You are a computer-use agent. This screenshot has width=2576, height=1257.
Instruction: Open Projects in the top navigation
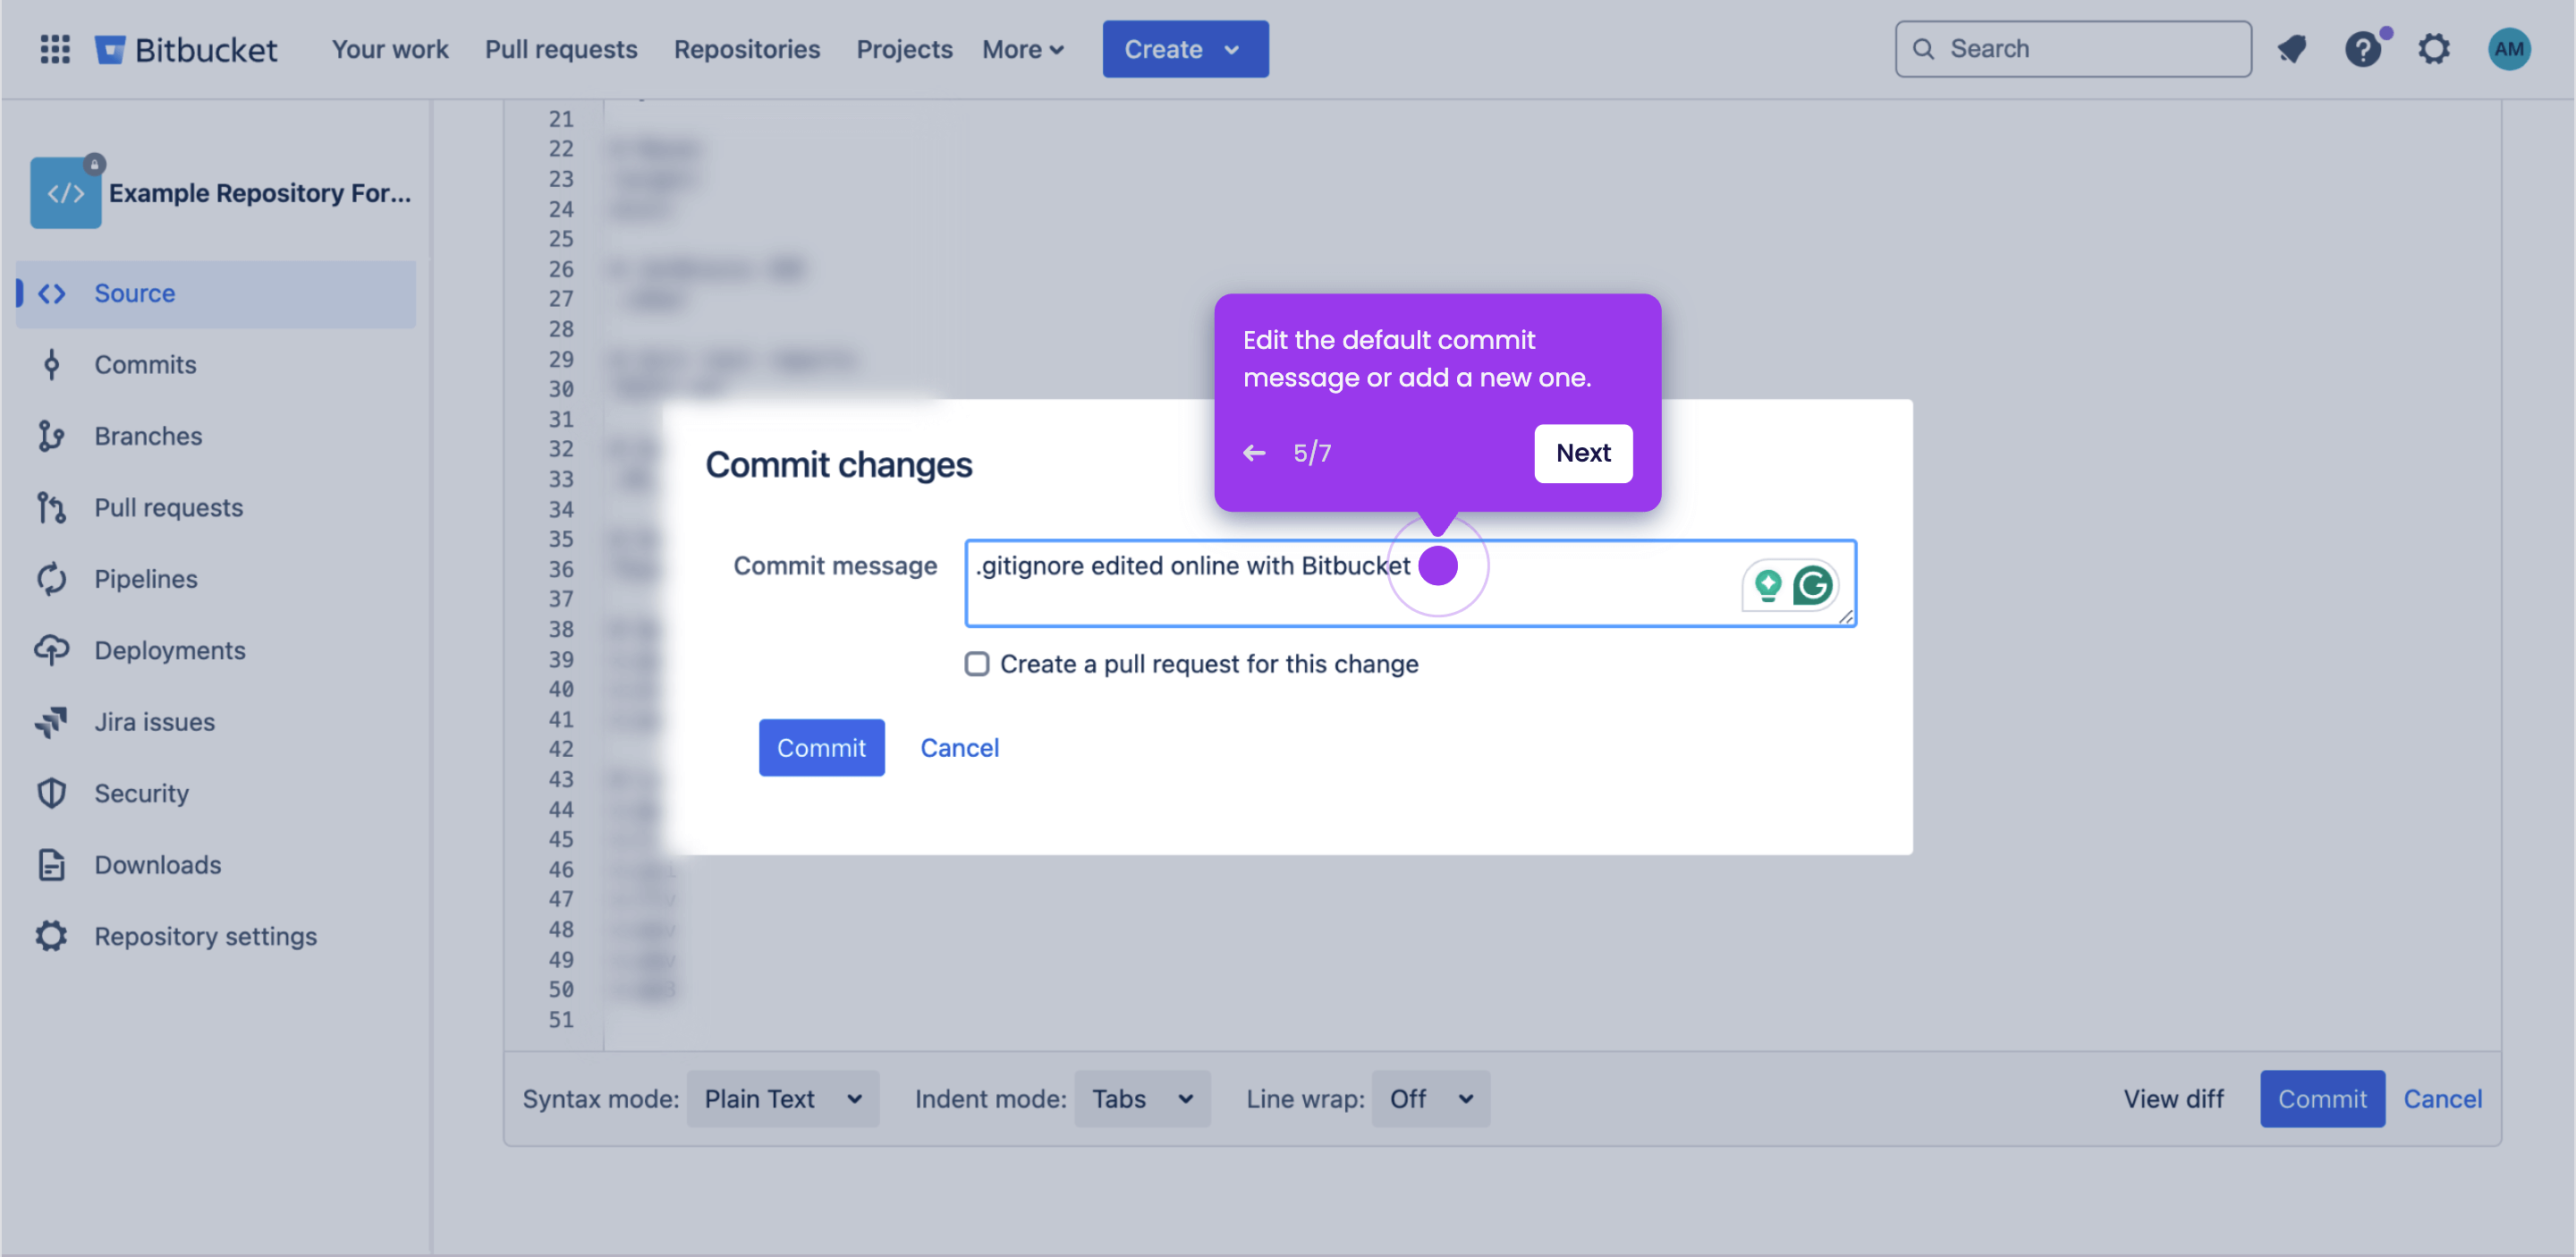[904, 49]
